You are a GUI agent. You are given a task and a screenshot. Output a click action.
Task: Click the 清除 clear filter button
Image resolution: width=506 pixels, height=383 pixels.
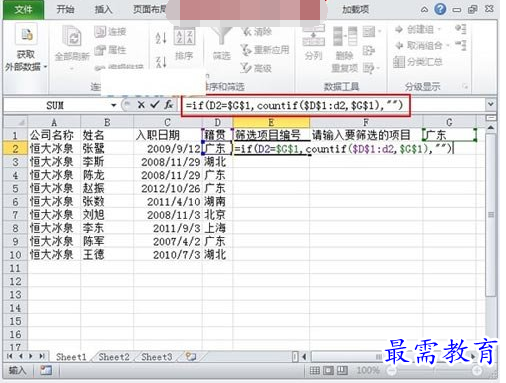tap(257, 31)
